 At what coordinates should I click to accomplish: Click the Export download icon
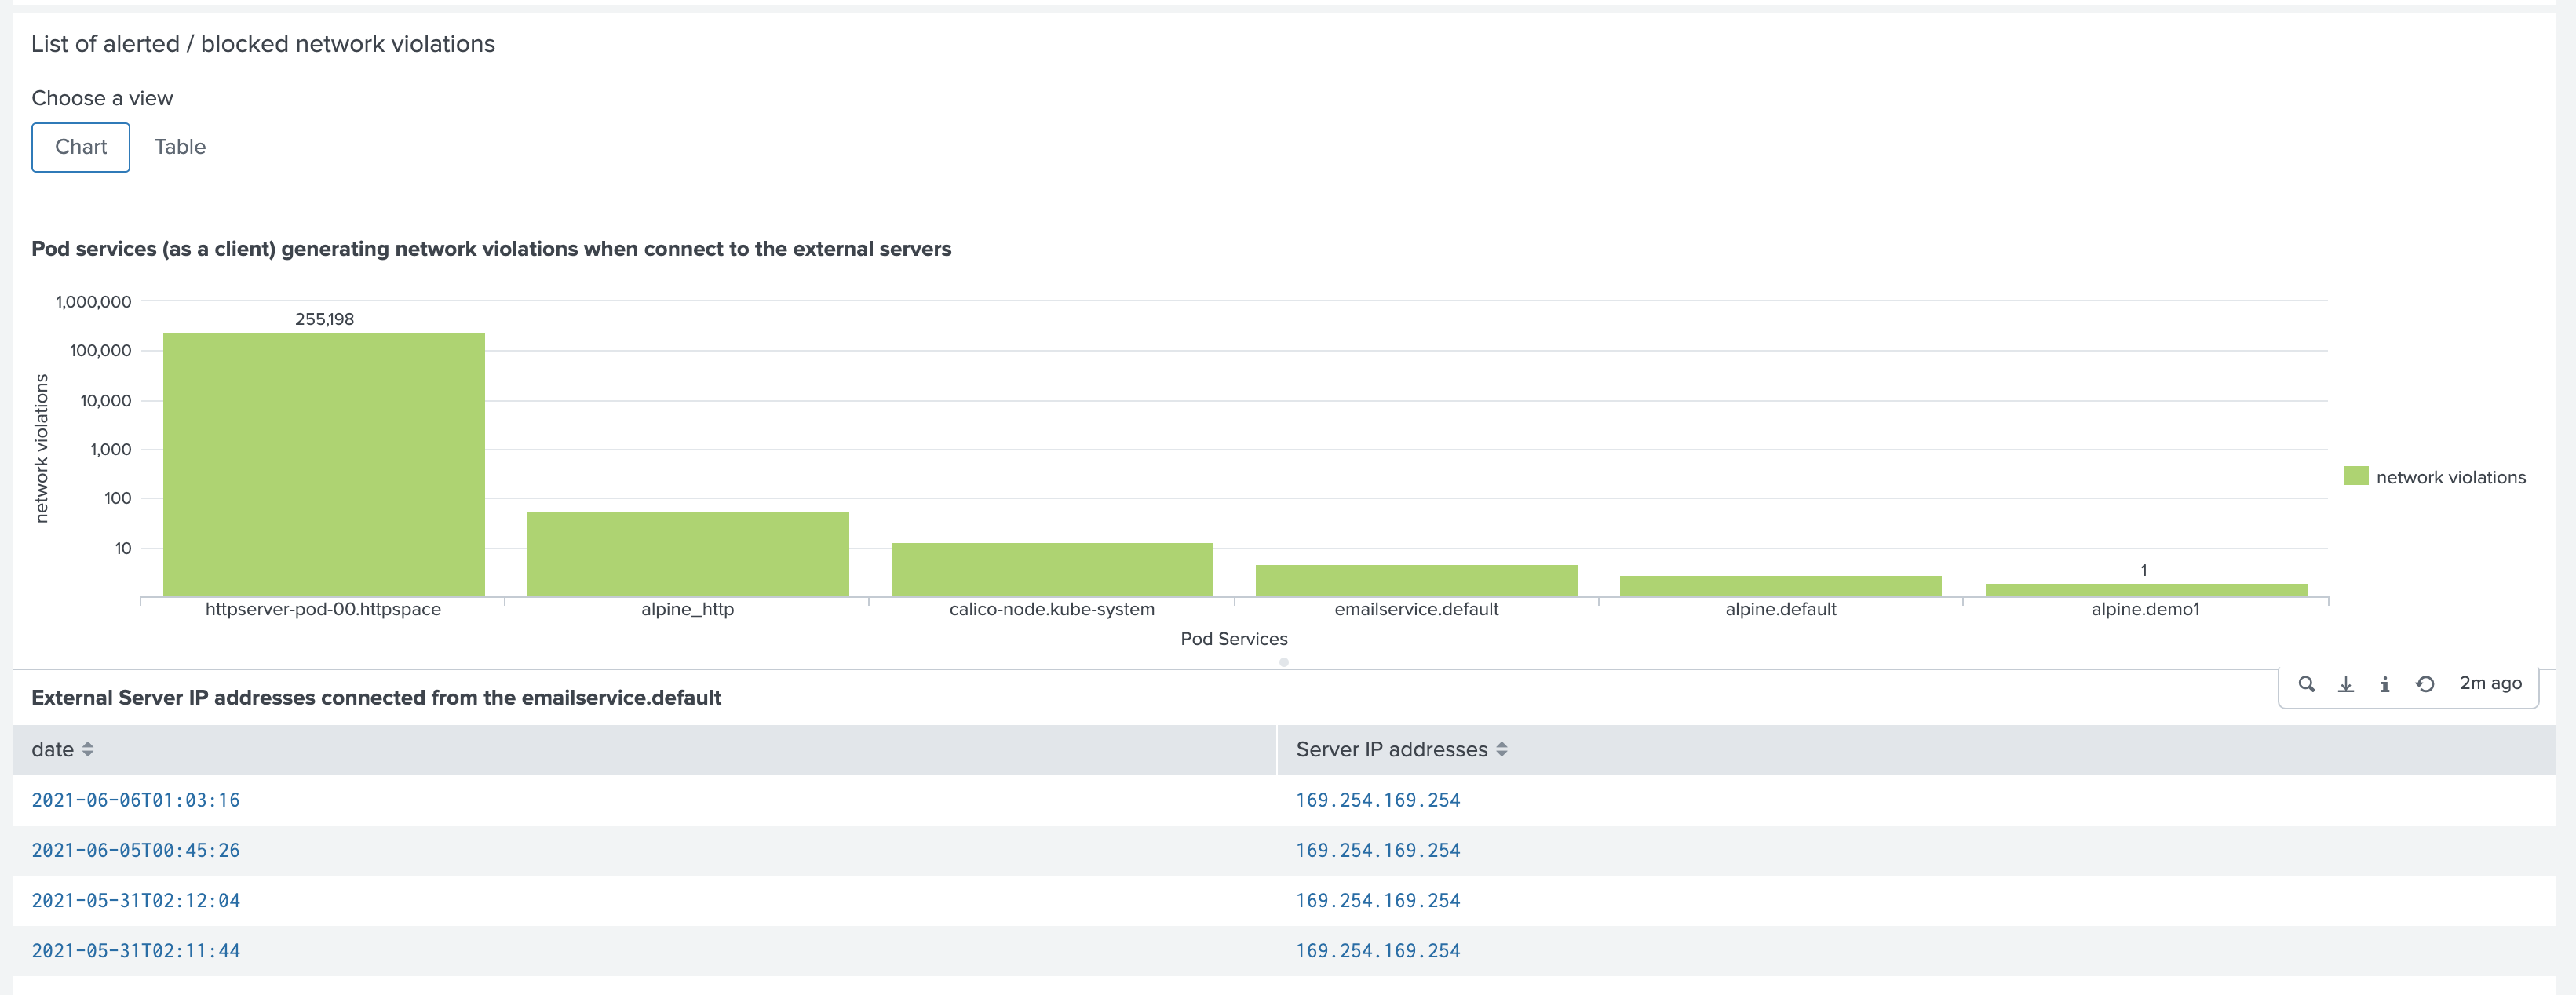(x=2345, y=684)
